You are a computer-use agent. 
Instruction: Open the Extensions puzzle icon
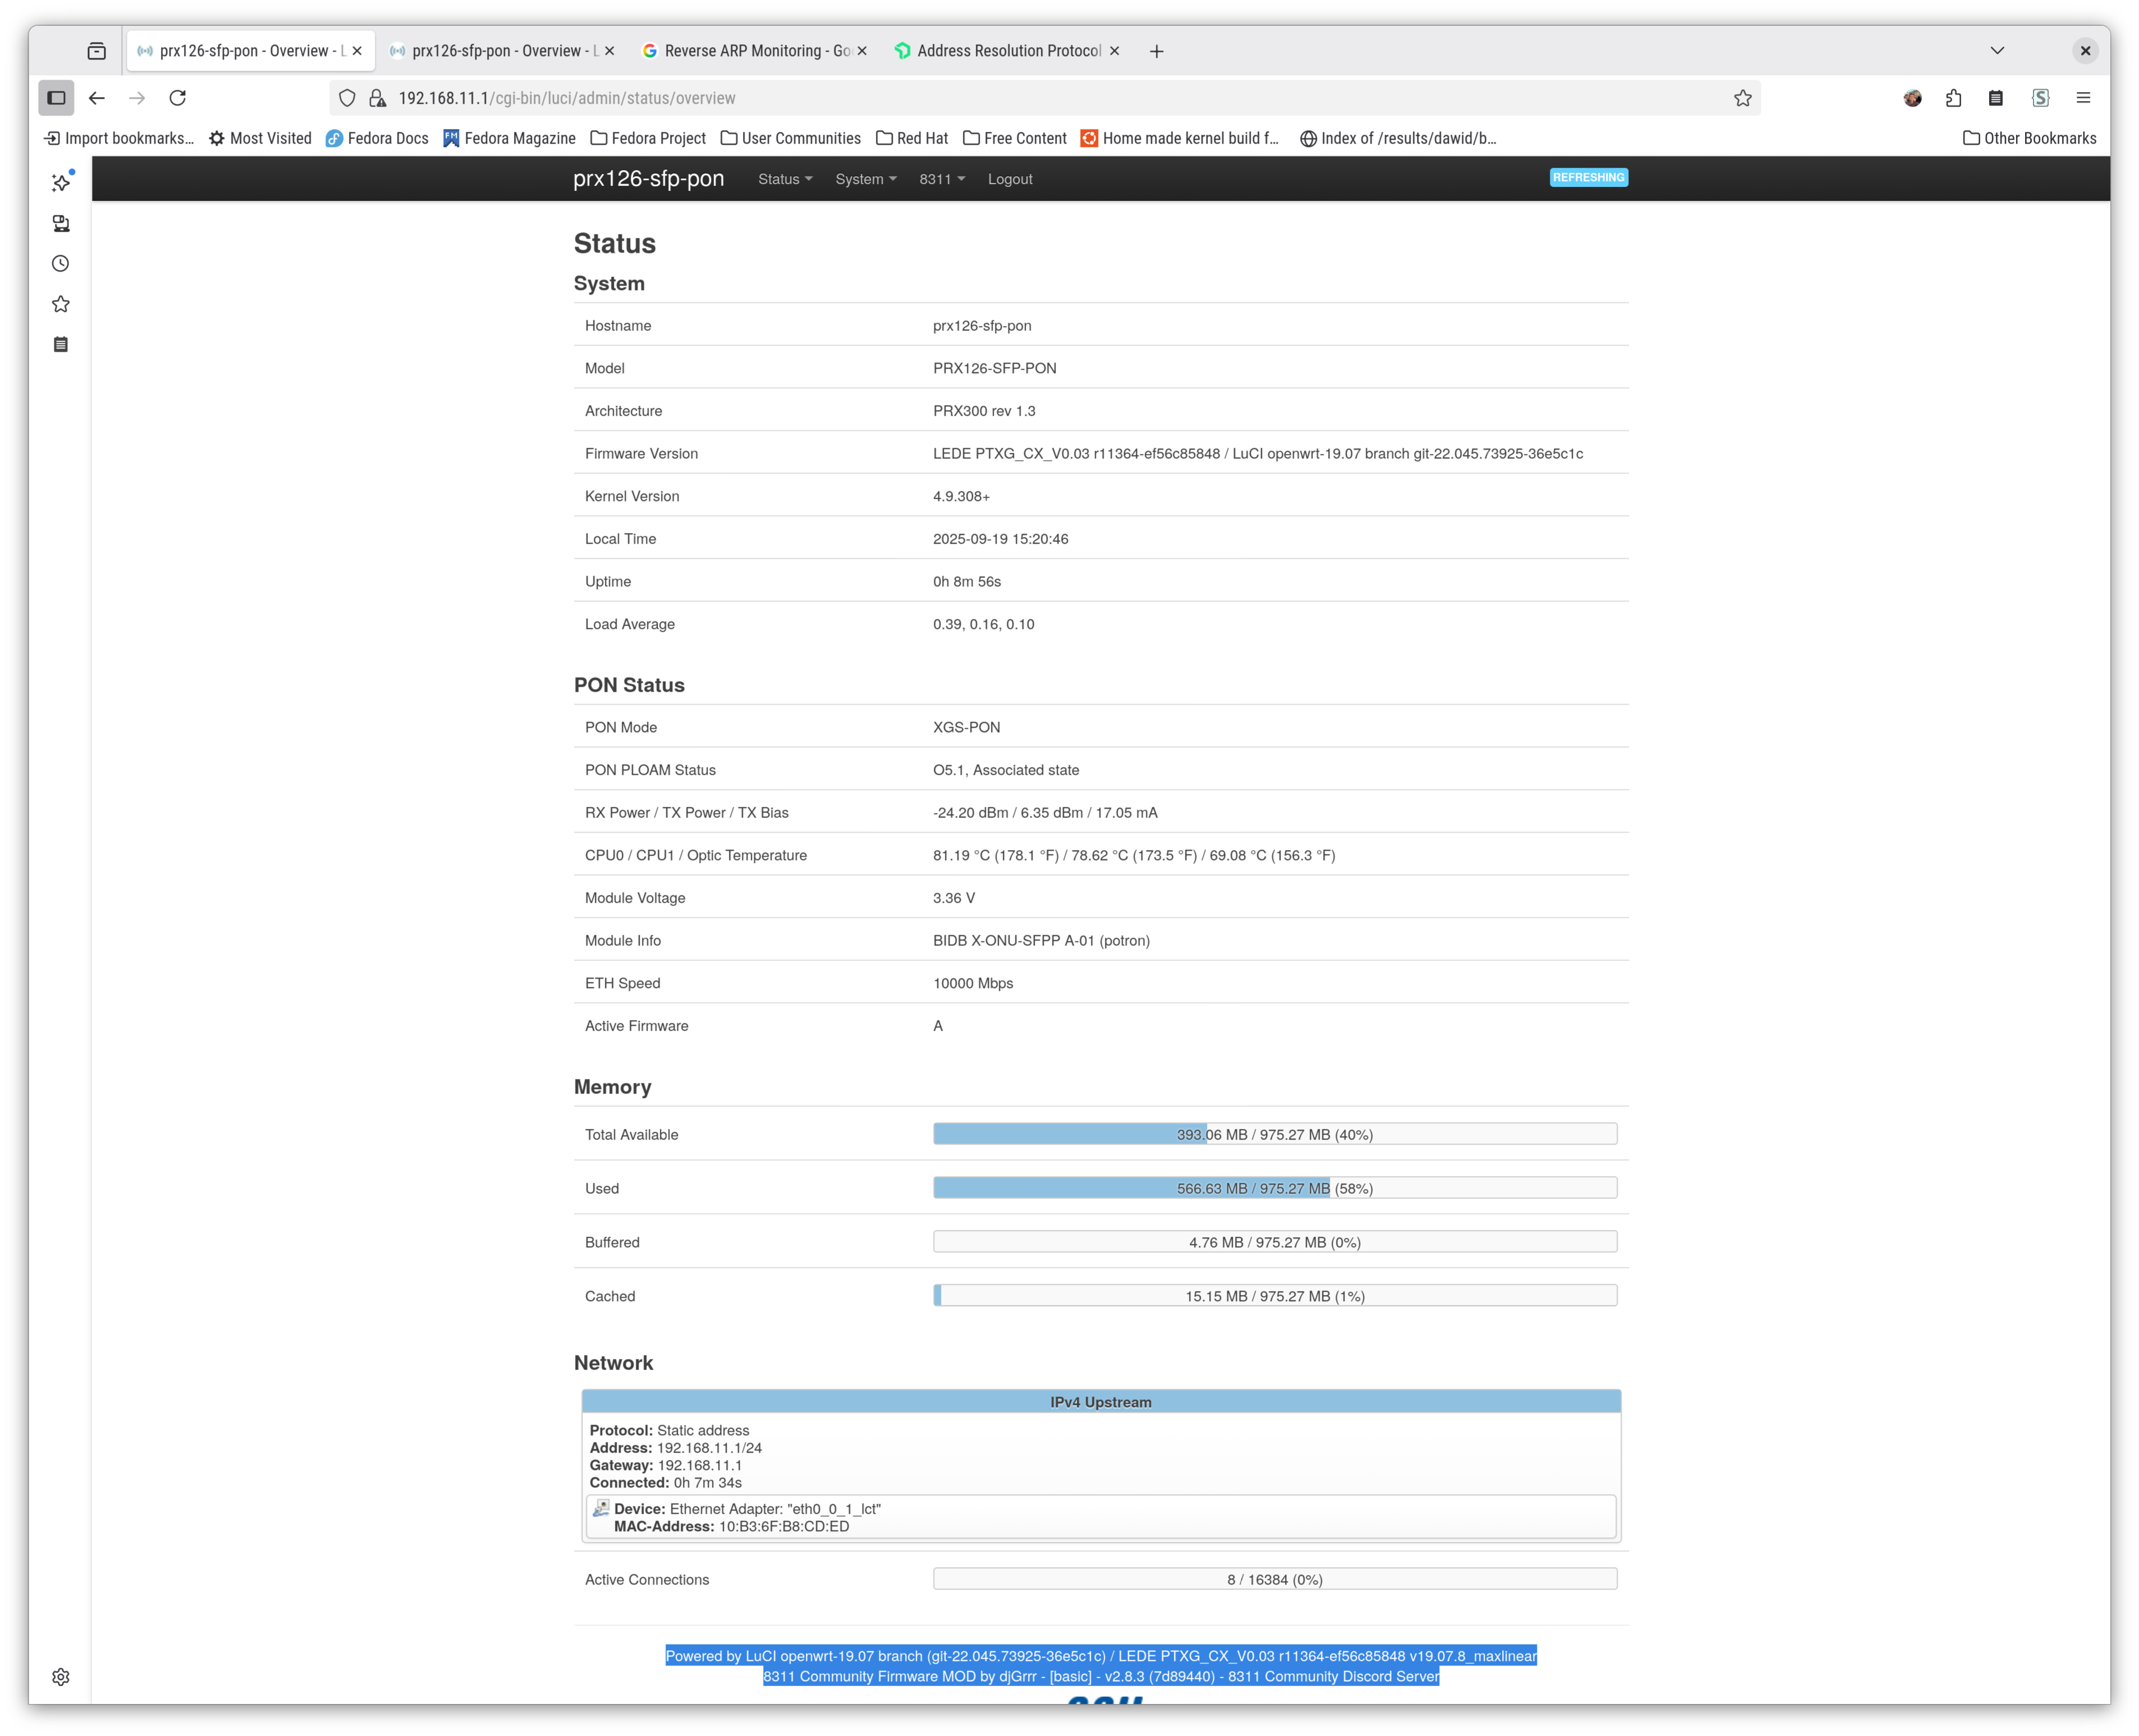pos(1954,98)
